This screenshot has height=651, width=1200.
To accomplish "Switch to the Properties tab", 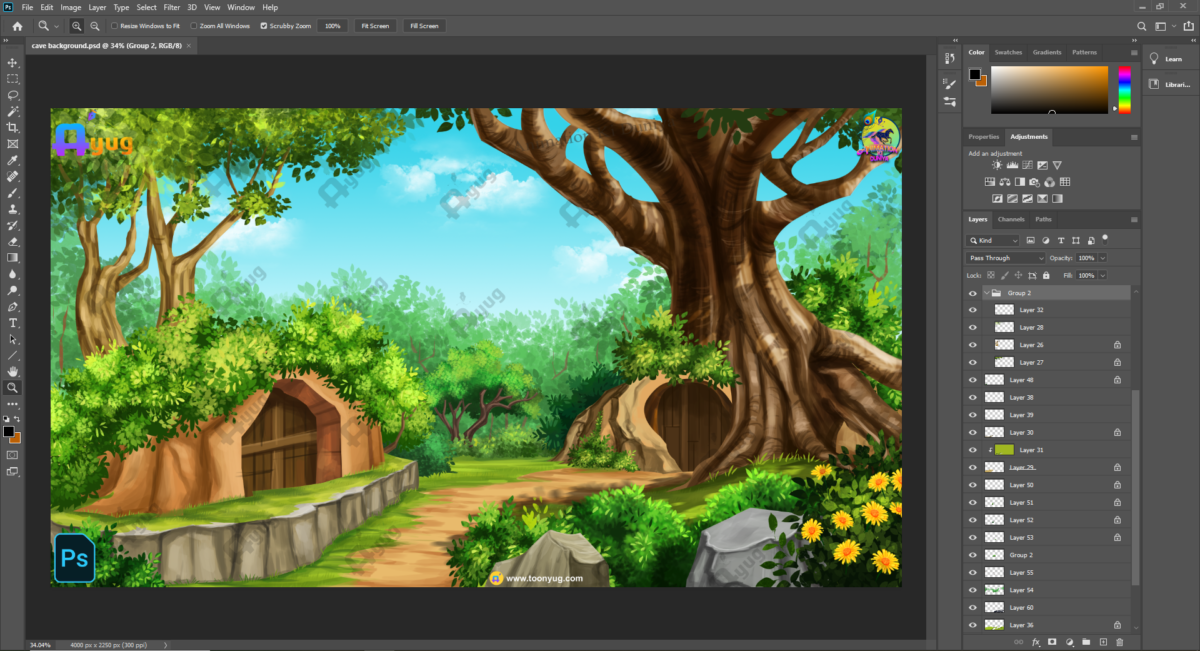I will point(983,136).
